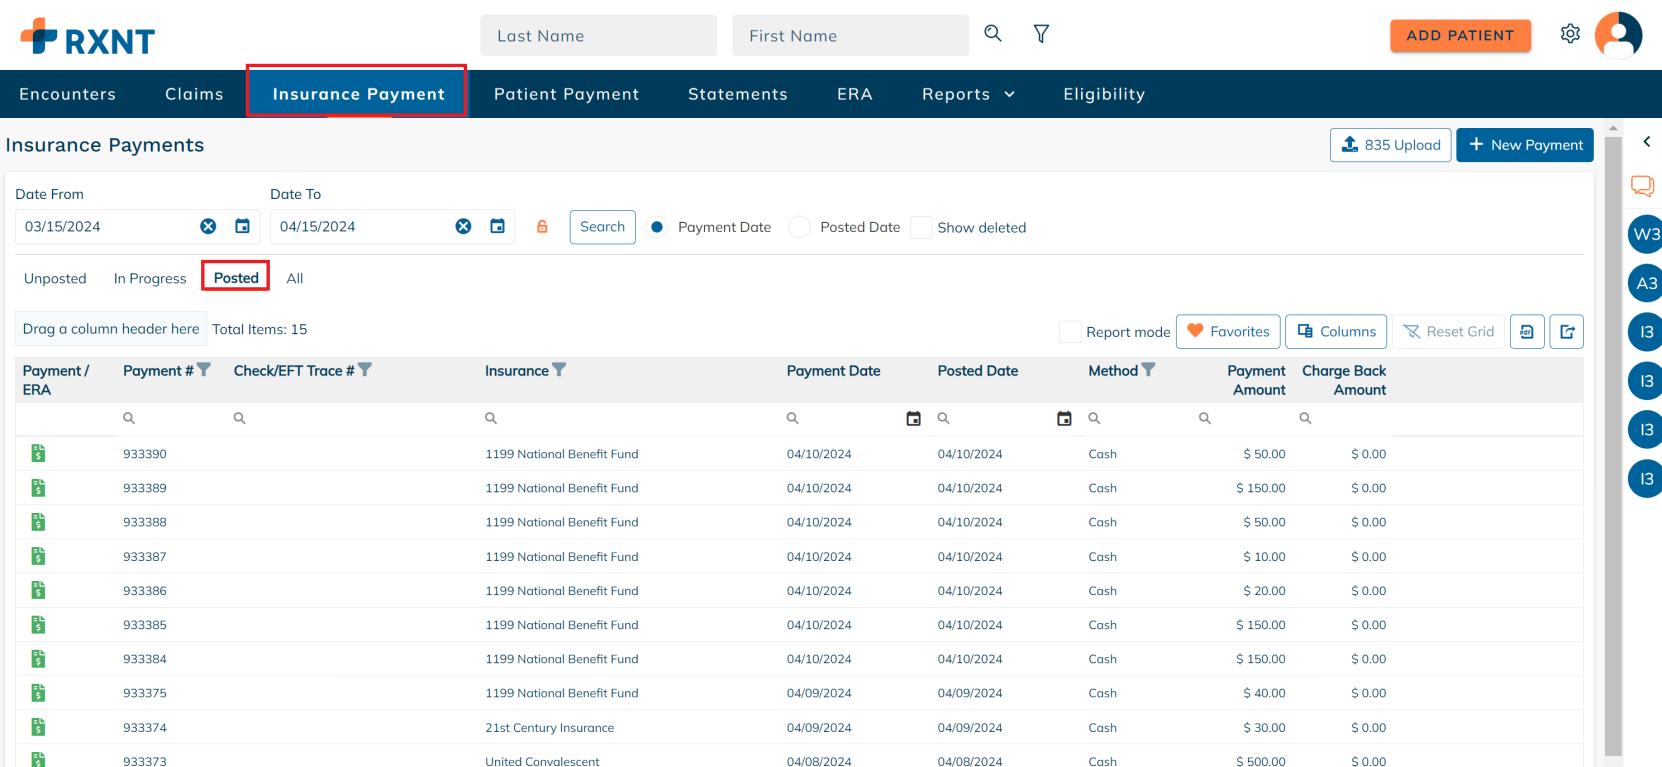1662x767 pixels.
Task: Filter the Payment # column
Action: [204, 370]
